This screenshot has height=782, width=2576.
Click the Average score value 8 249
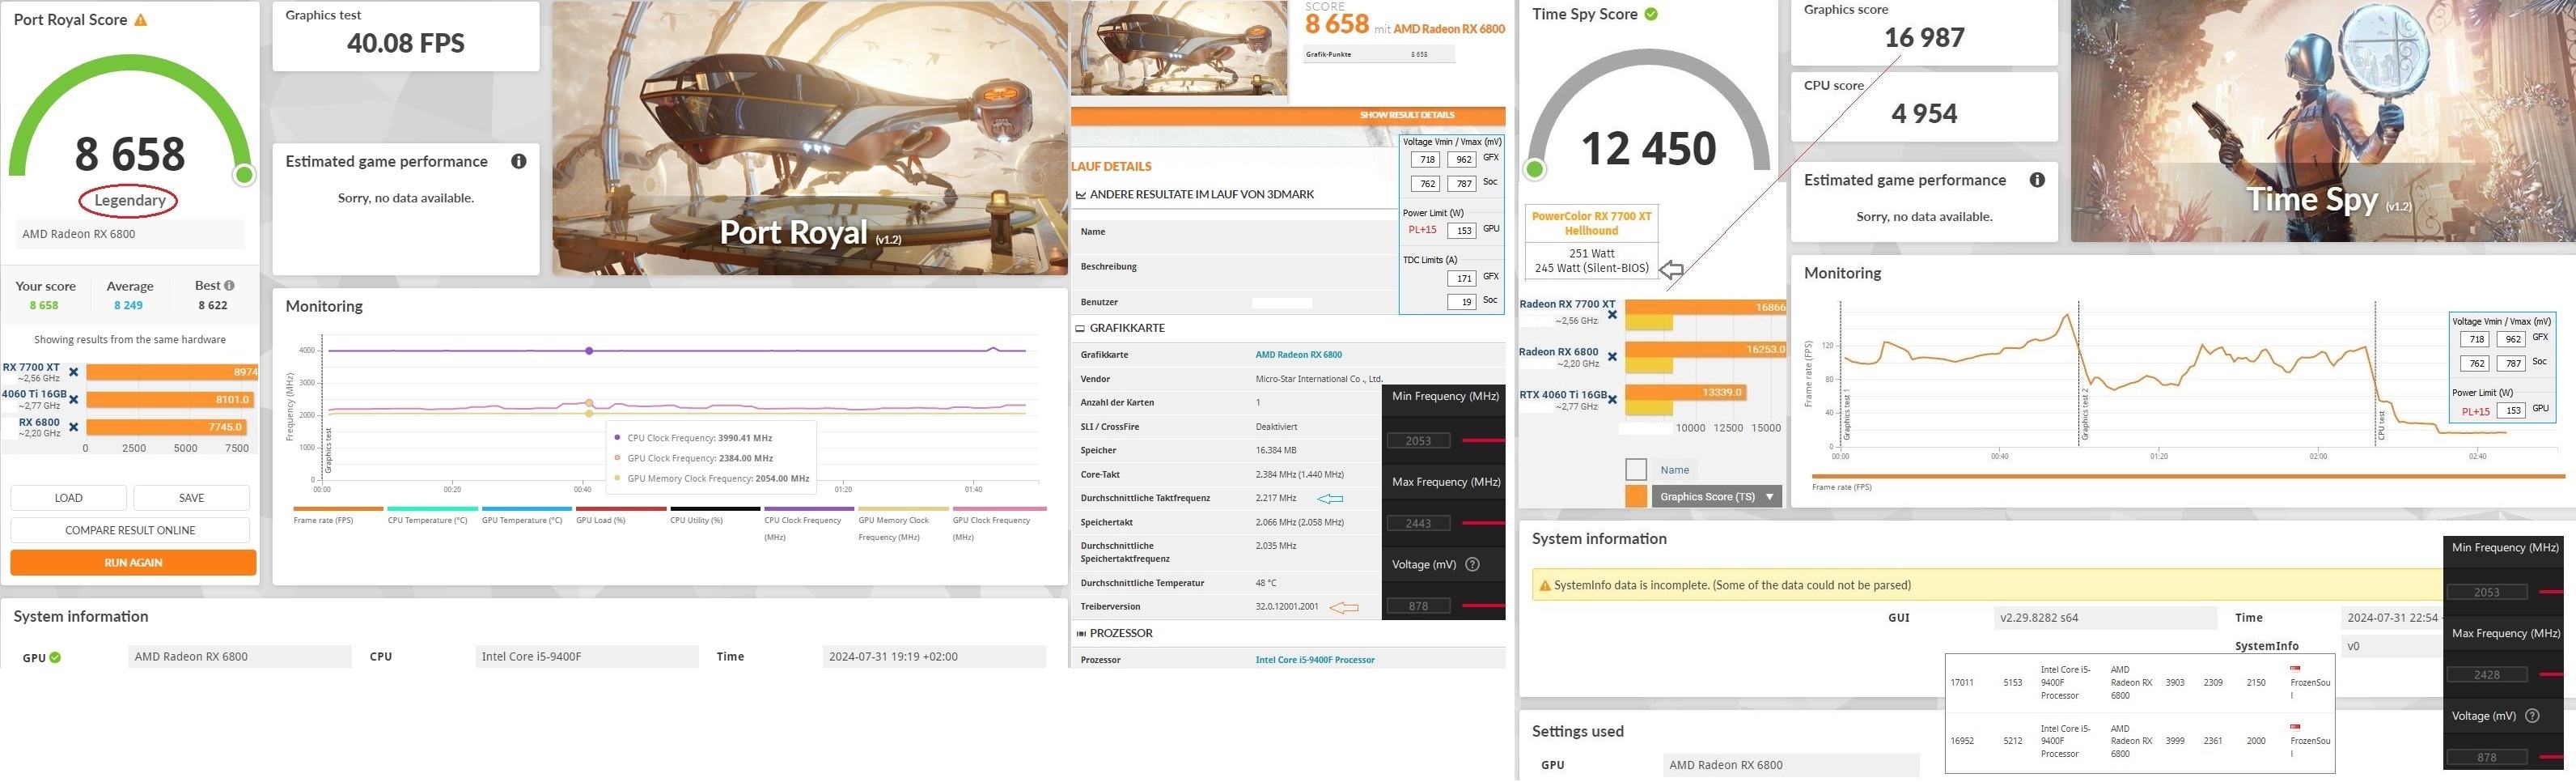(x=128, y=306)
